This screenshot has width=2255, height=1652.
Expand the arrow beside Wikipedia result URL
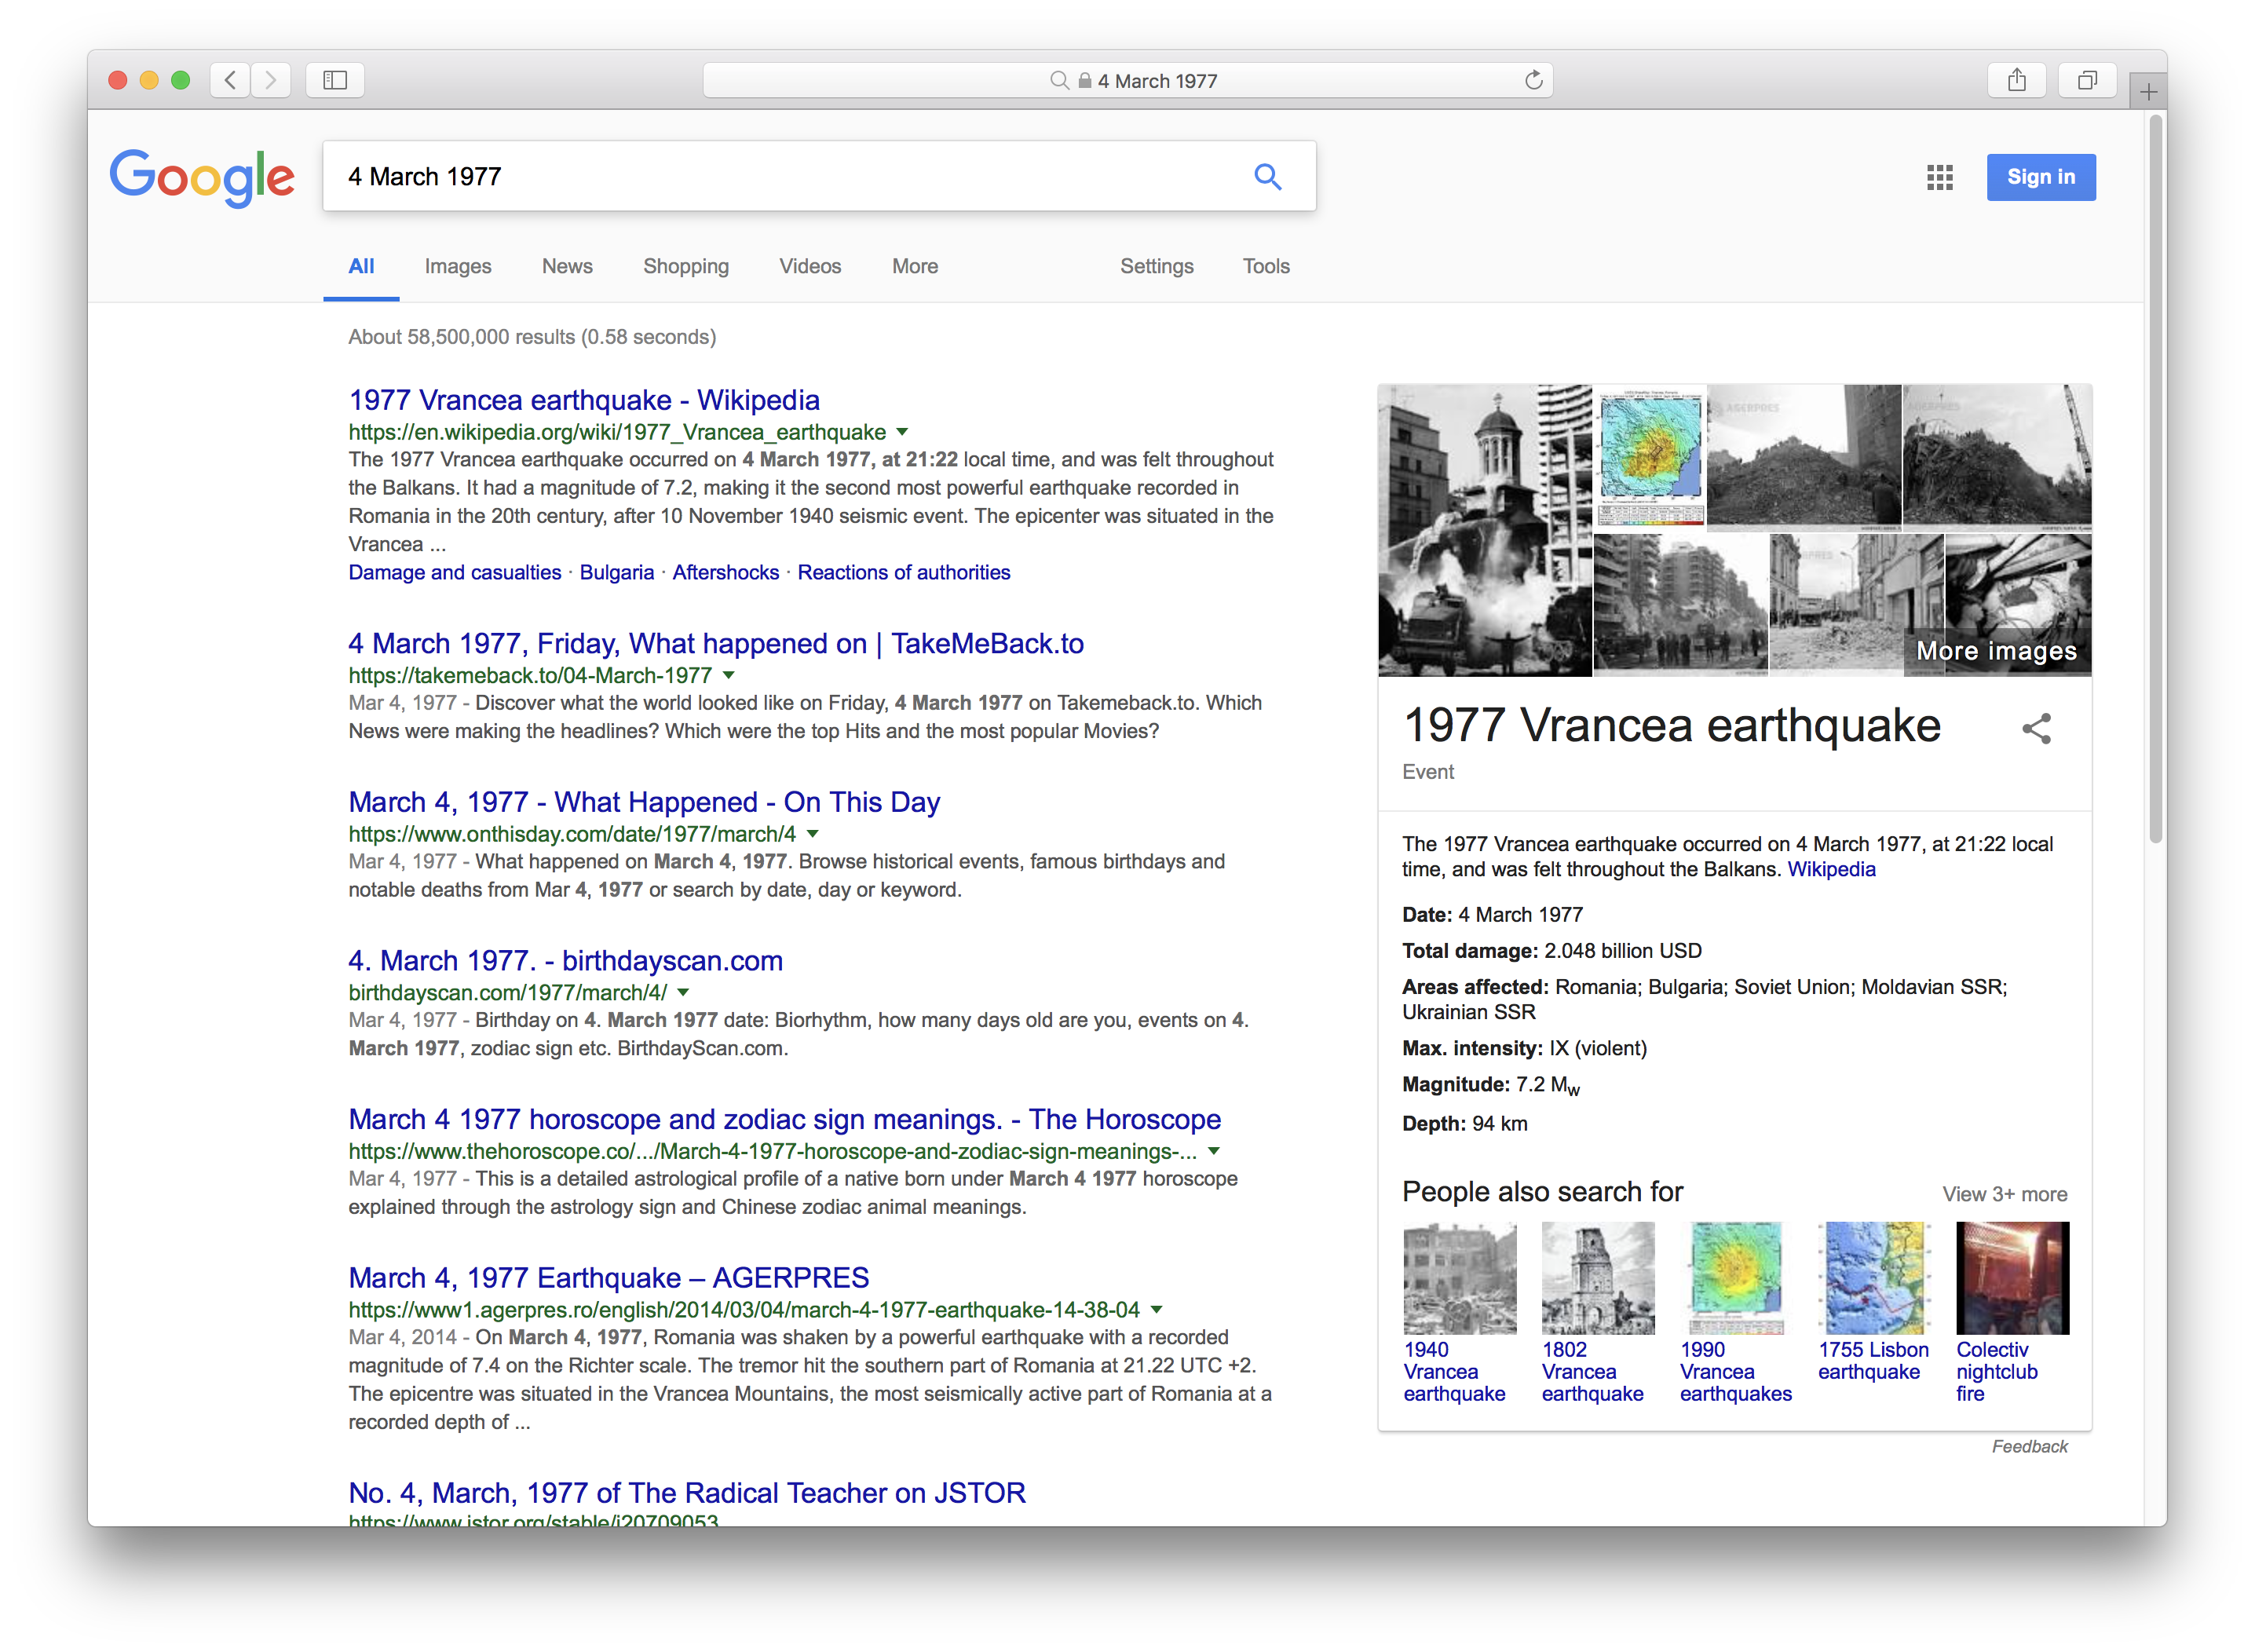tap(902, 432)
